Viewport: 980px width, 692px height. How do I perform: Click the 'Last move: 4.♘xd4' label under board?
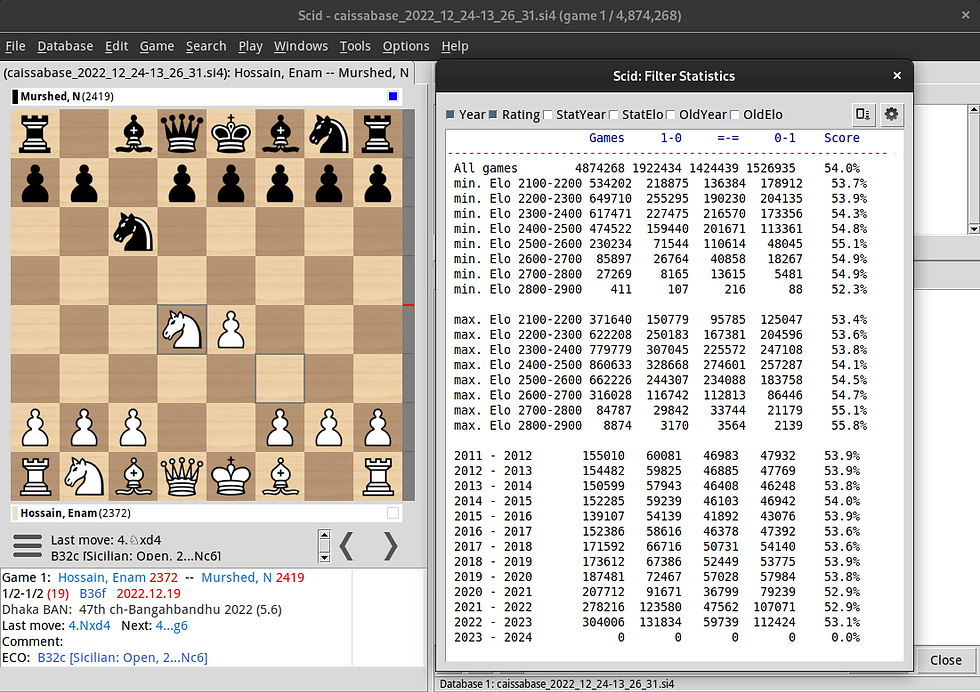106,539
